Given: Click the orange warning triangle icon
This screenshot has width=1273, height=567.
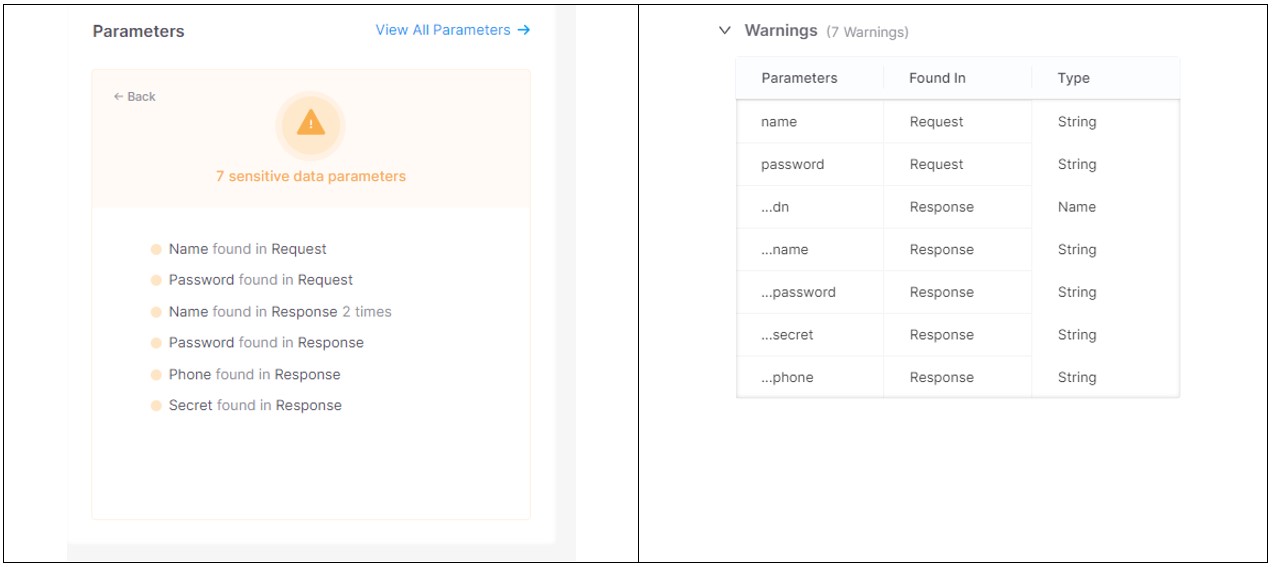Looking at the screenshot, I should point(311,124).
